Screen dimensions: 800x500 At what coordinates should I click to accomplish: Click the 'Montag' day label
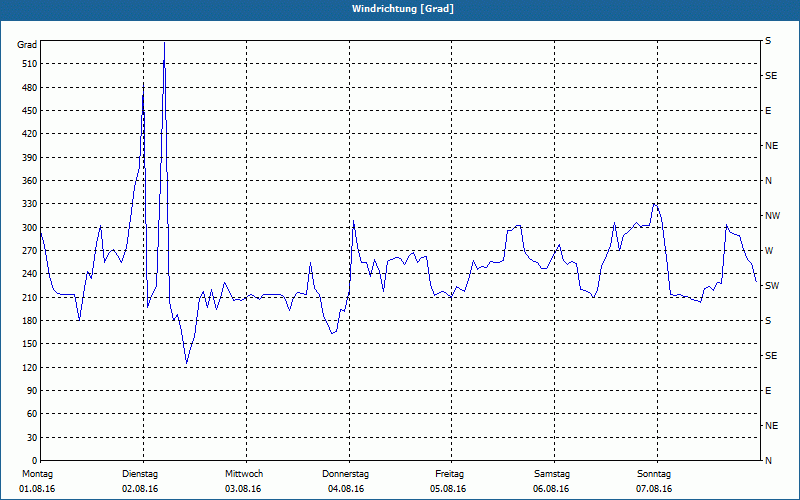coord(37,474)
